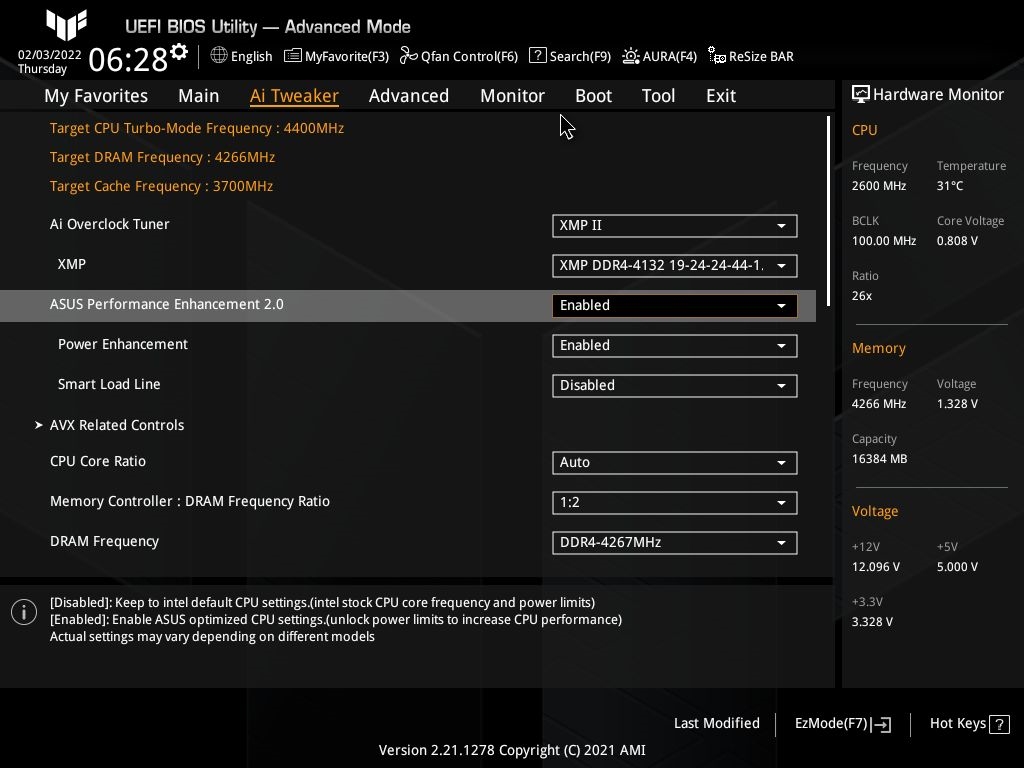Switch to the Advanced tab
Viewport: 1024px width, 768px height.
[x=409, y=95]
